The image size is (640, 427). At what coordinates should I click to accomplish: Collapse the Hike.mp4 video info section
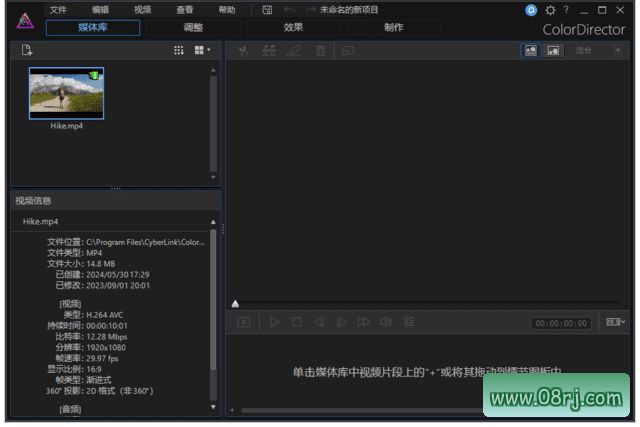click(x=213, y=222)
